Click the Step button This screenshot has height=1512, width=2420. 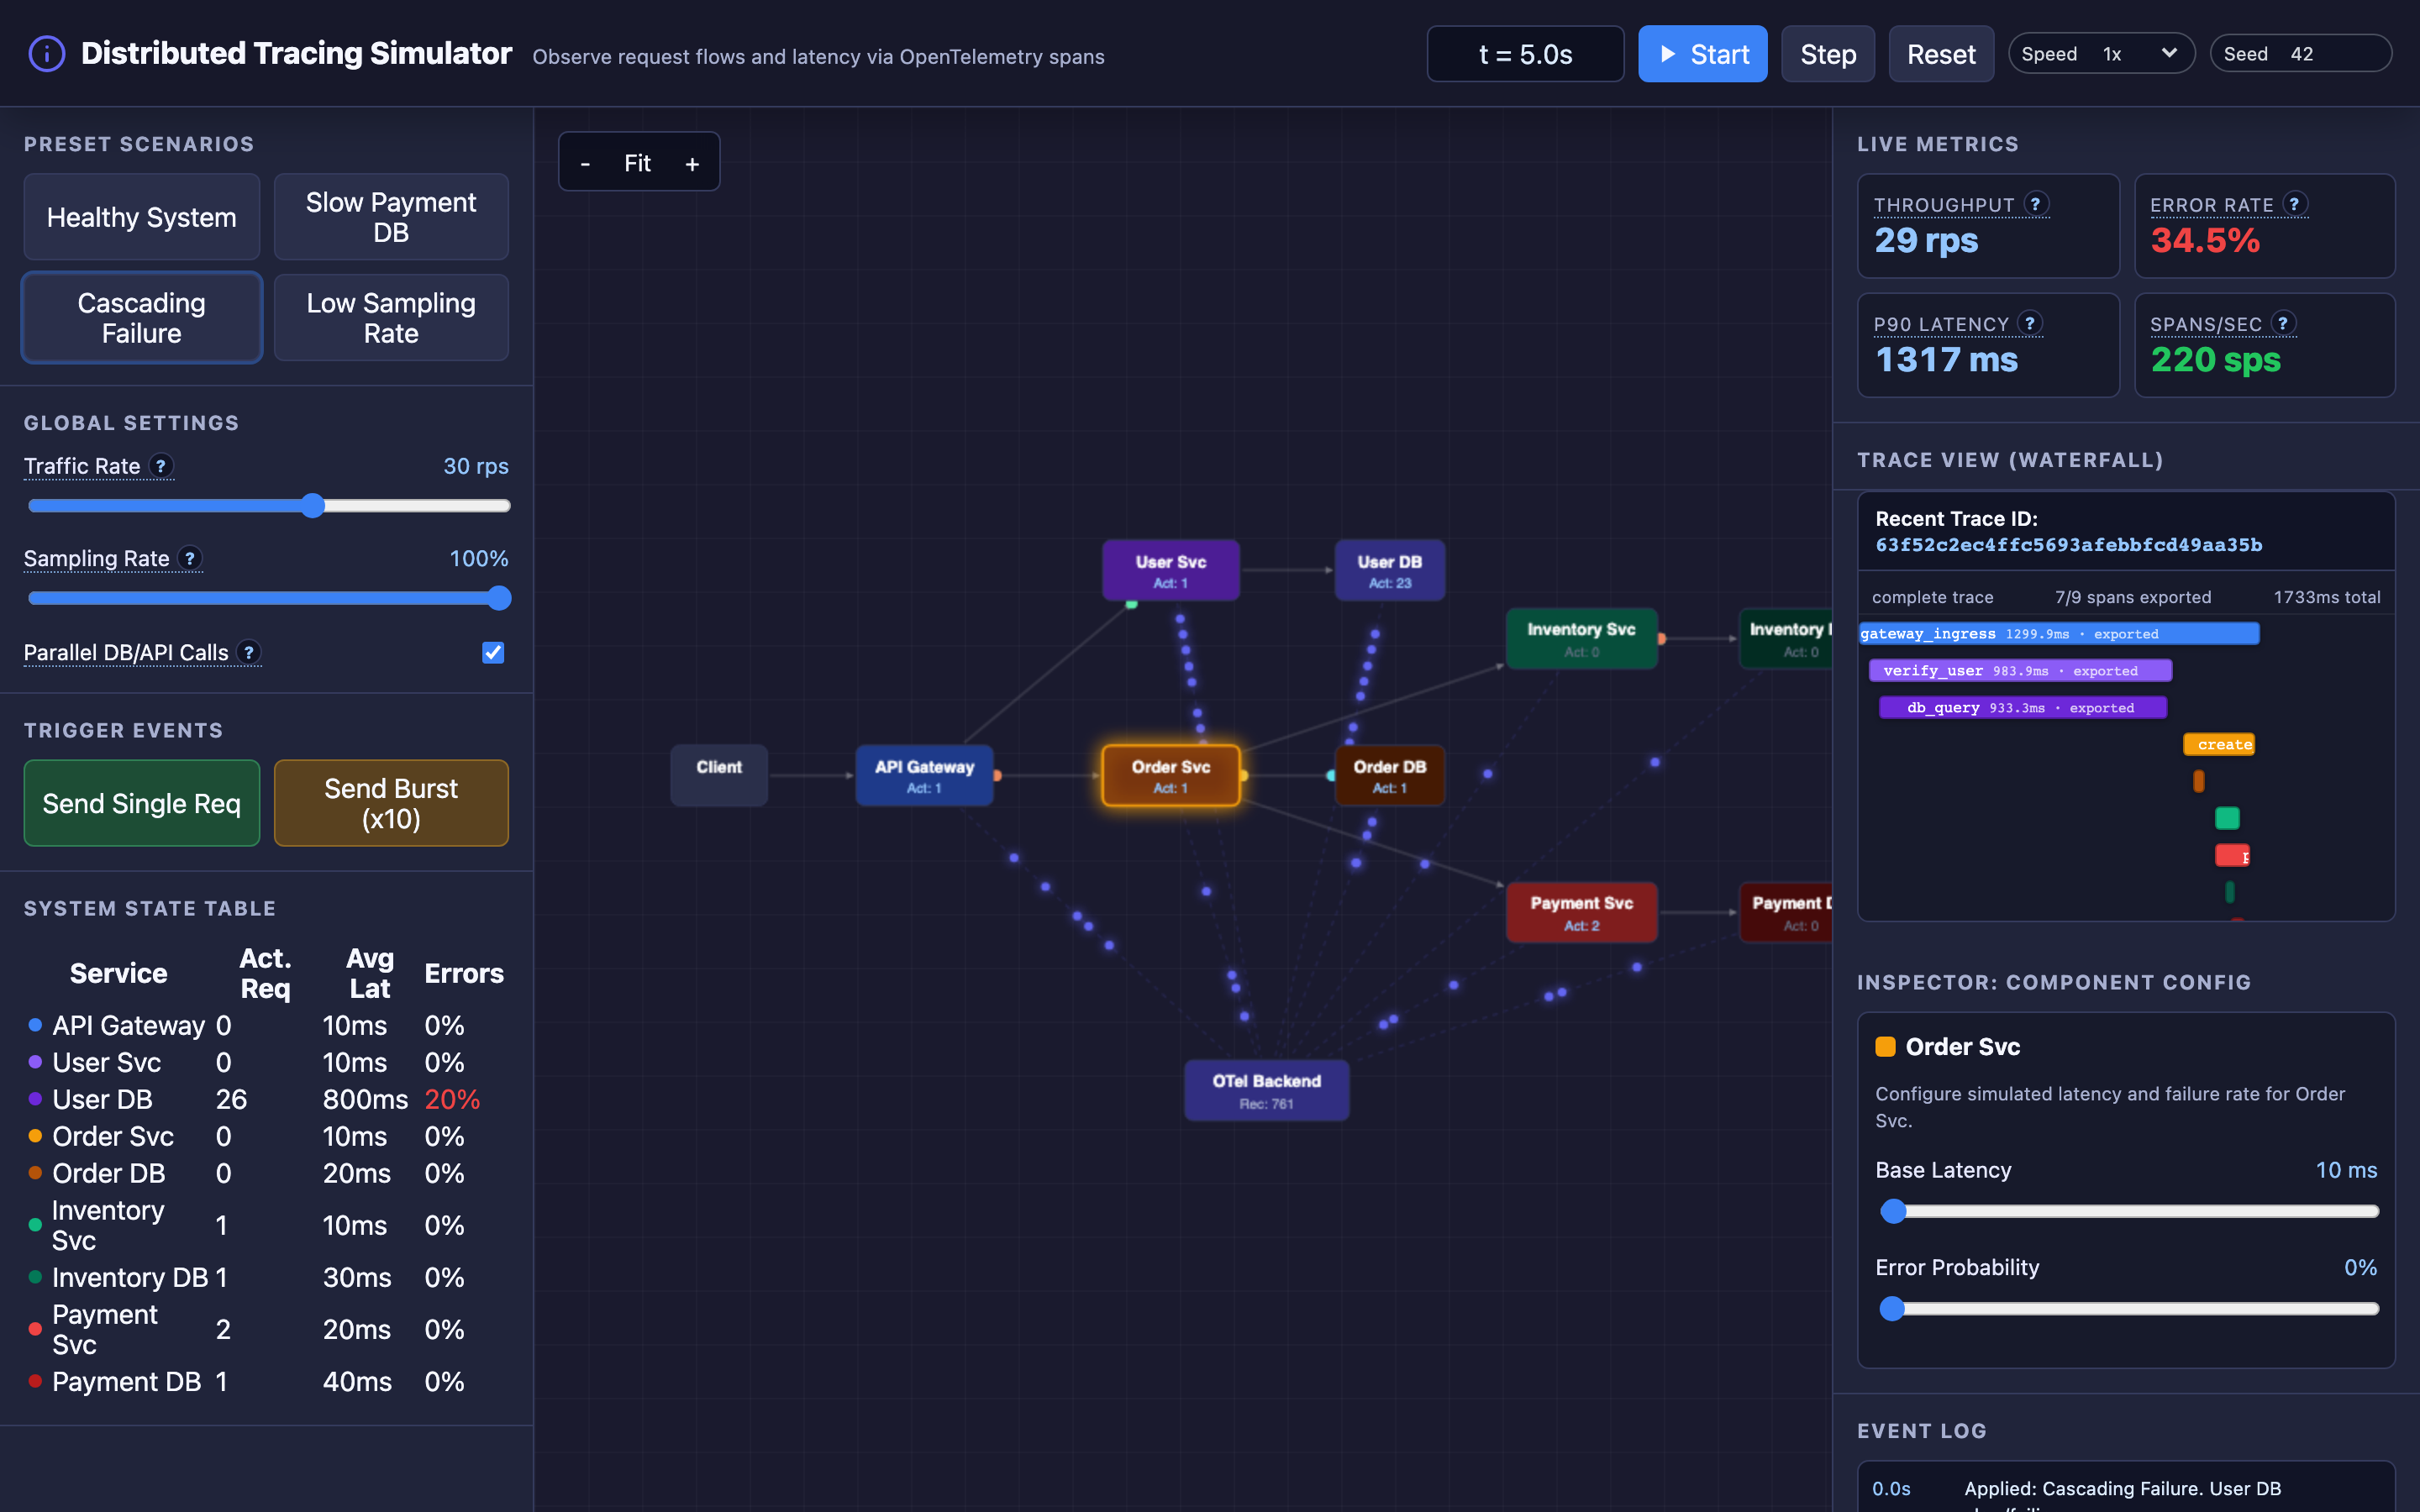[1828, 54]
